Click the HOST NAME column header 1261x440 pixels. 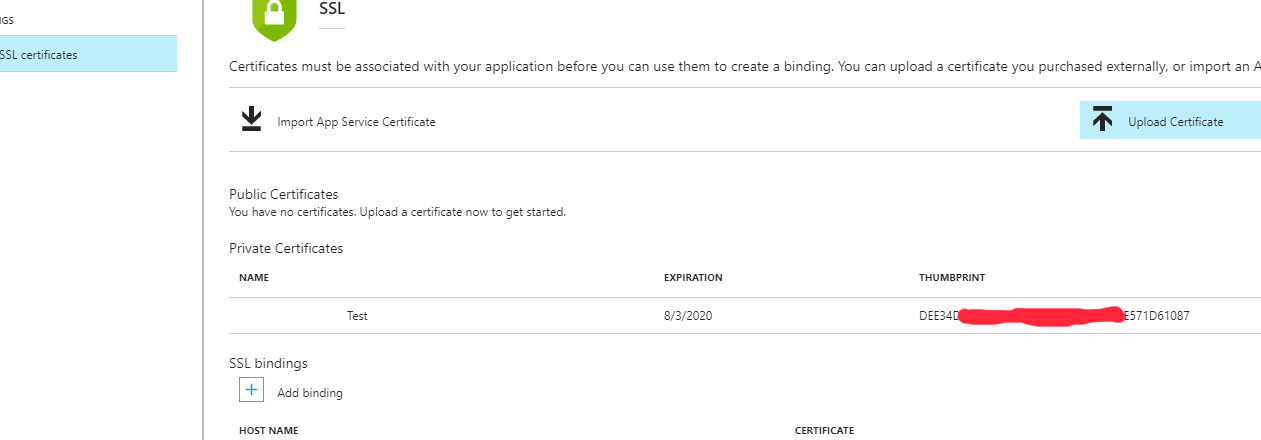(x=268, y=431)
